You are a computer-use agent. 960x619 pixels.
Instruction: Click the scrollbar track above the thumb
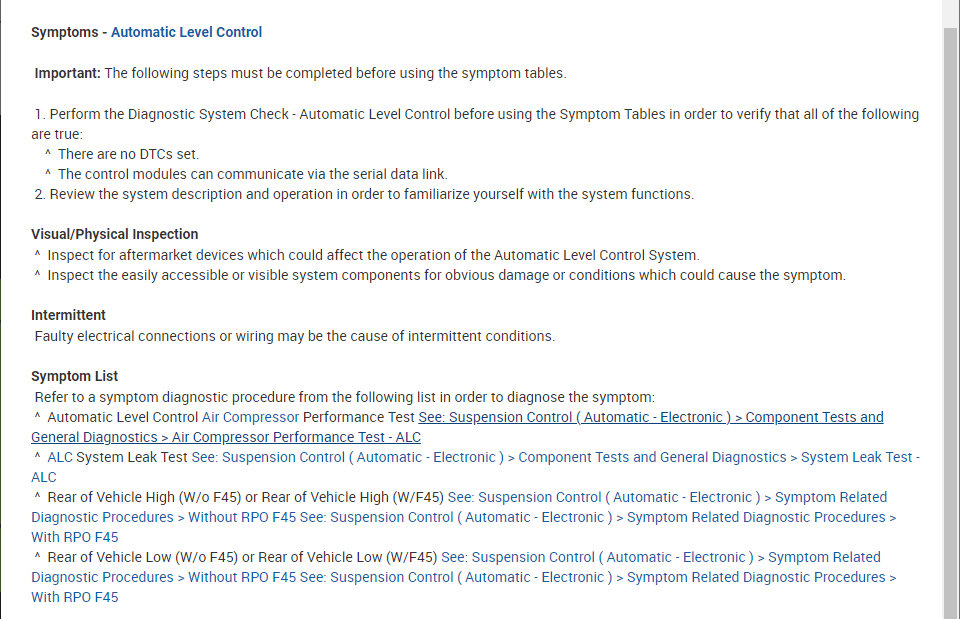click(x=951, y=12)
